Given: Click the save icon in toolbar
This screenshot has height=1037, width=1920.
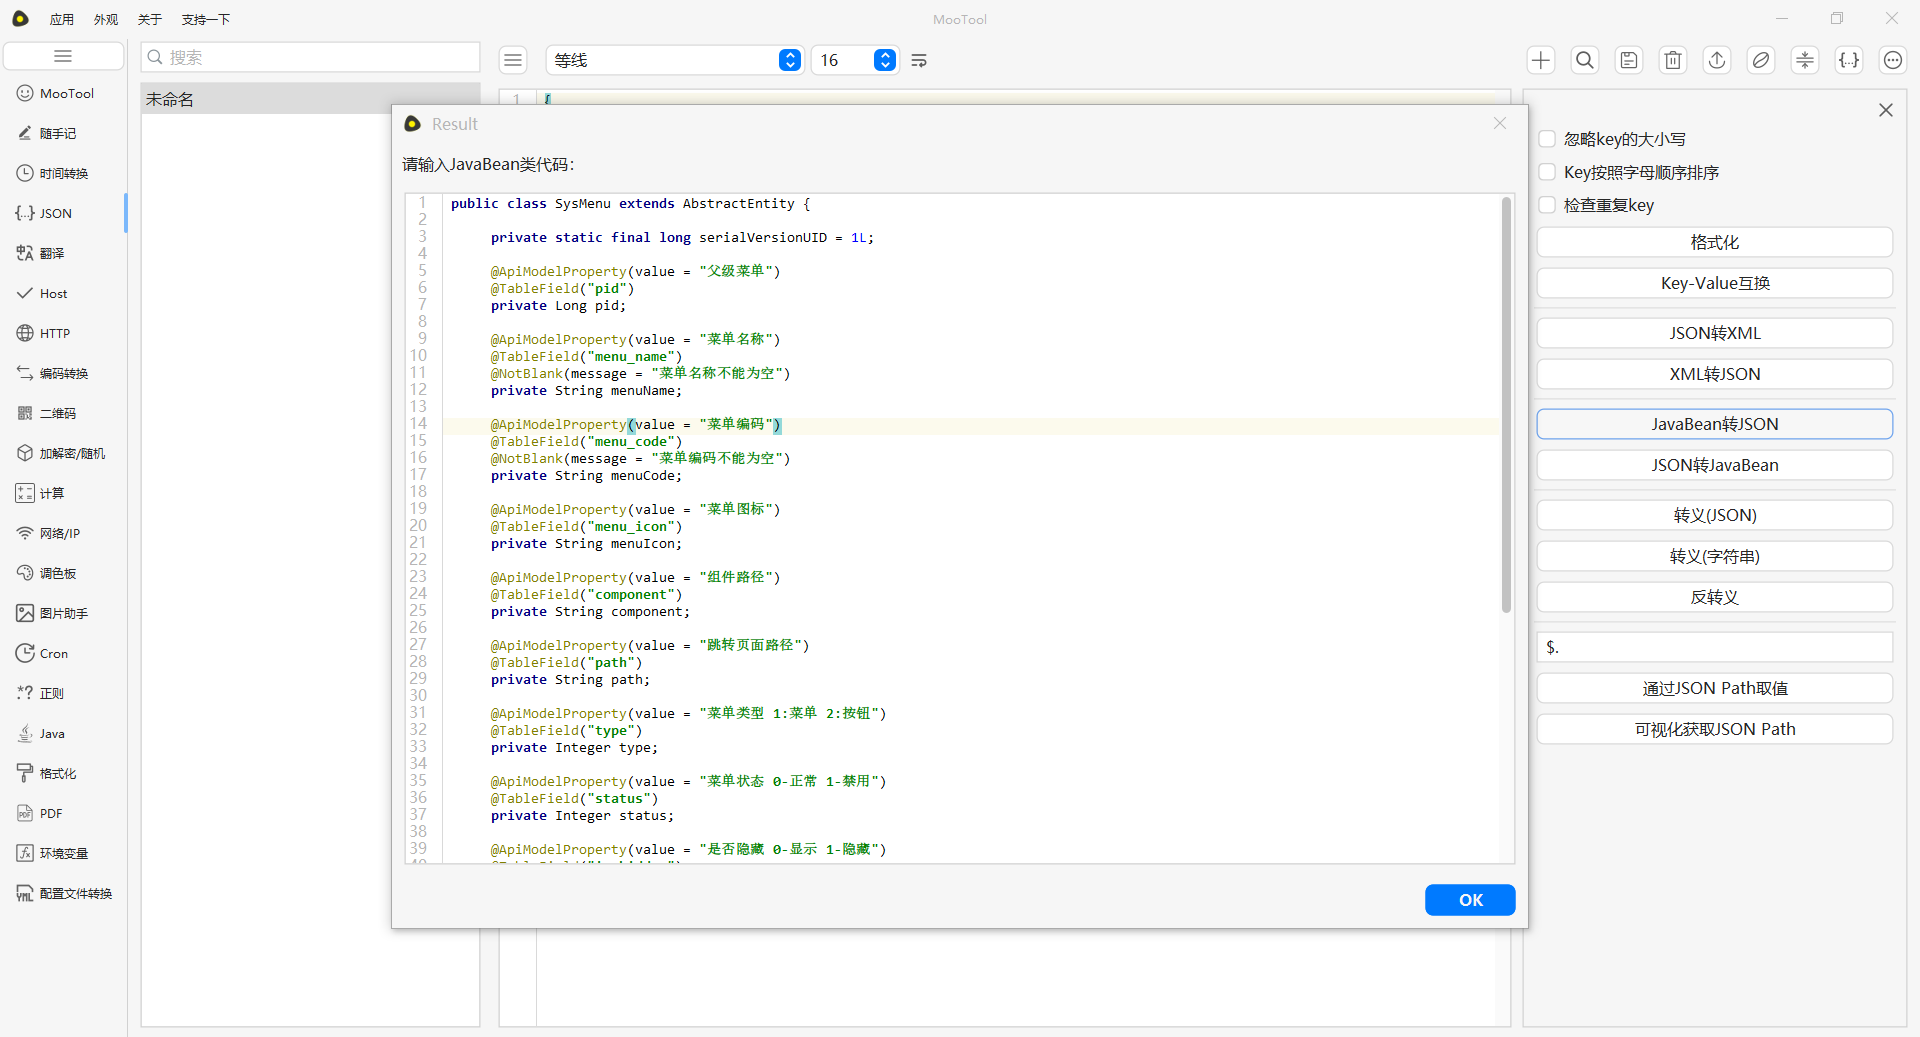Looking at the screenshot, I should pyautogui.click(x=1628, y=60).
